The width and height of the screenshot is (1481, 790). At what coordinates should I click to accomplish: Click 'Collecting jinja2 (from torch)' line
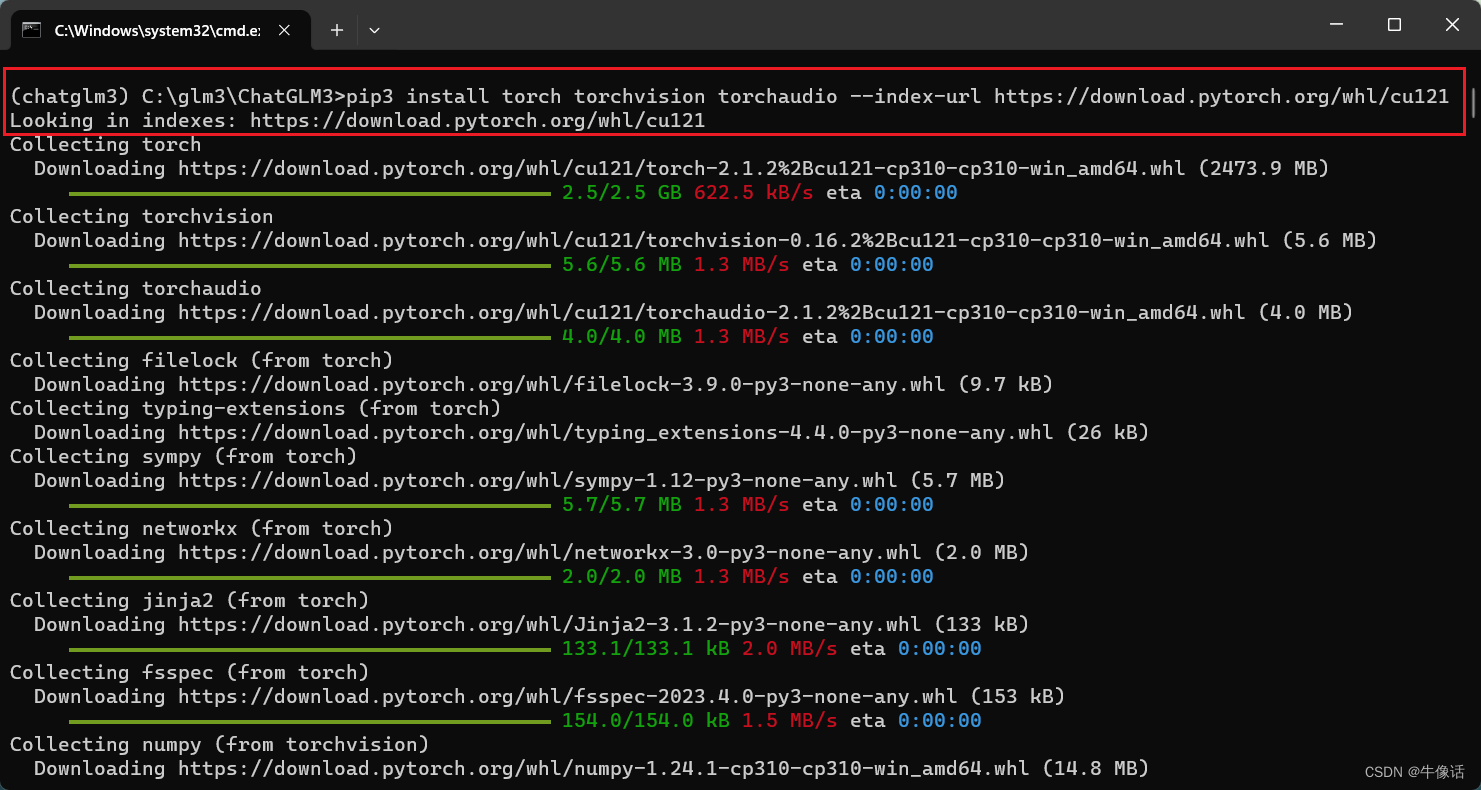(x=189, y=600)
